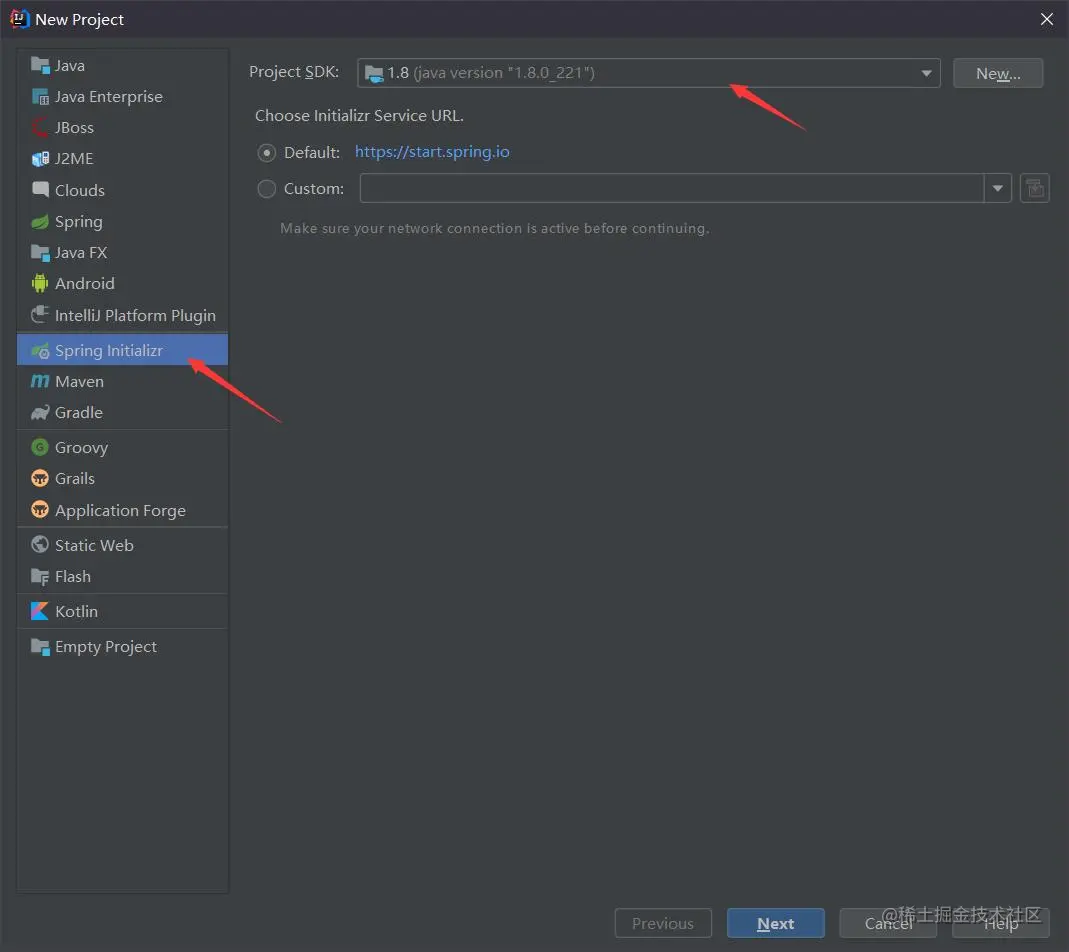Image resolution: width=1069 pixels, height=952 pixels.
Task: Click the Spring Initializr label text
Action: [x=108, y=351]
